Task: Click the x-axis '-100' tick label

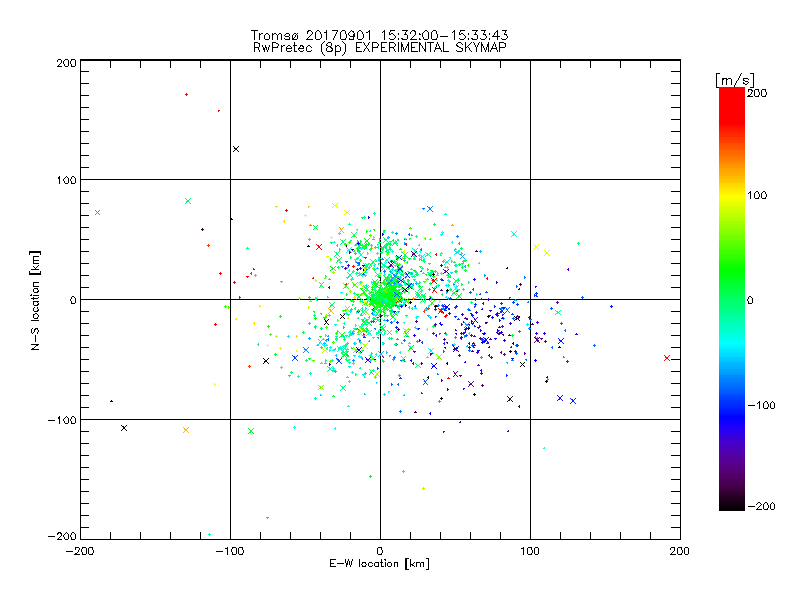Action: [x=230, y=551]
